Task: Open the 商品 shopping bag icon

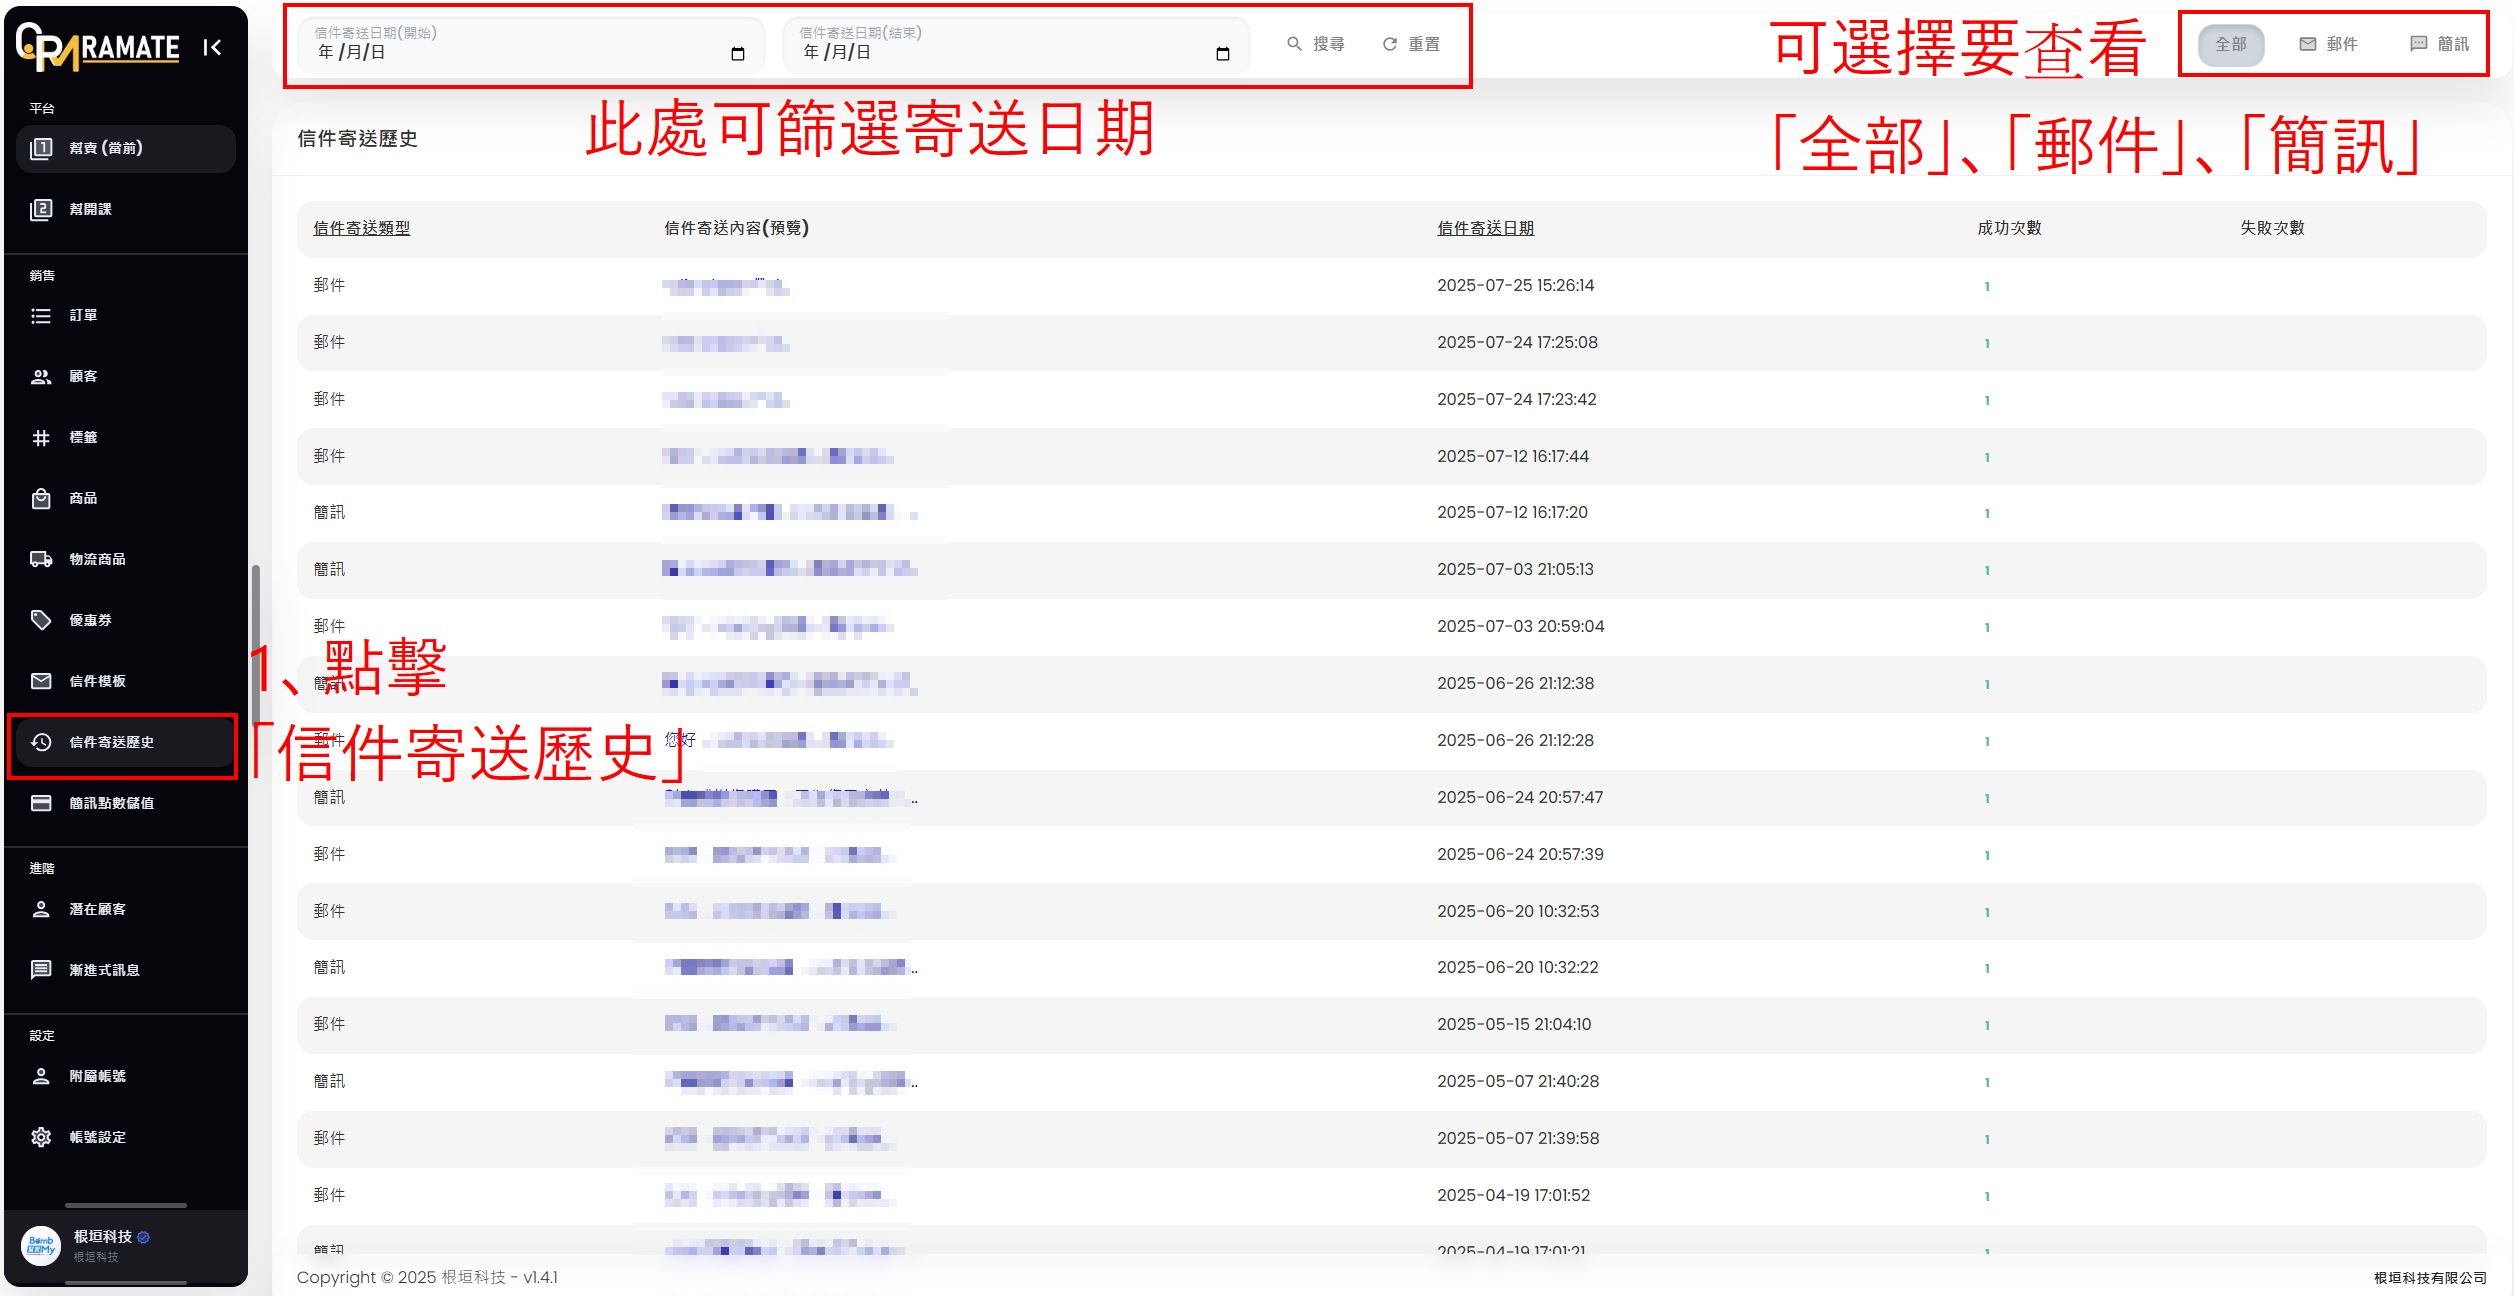Action: pyautogui.click(x=41, y=499)
